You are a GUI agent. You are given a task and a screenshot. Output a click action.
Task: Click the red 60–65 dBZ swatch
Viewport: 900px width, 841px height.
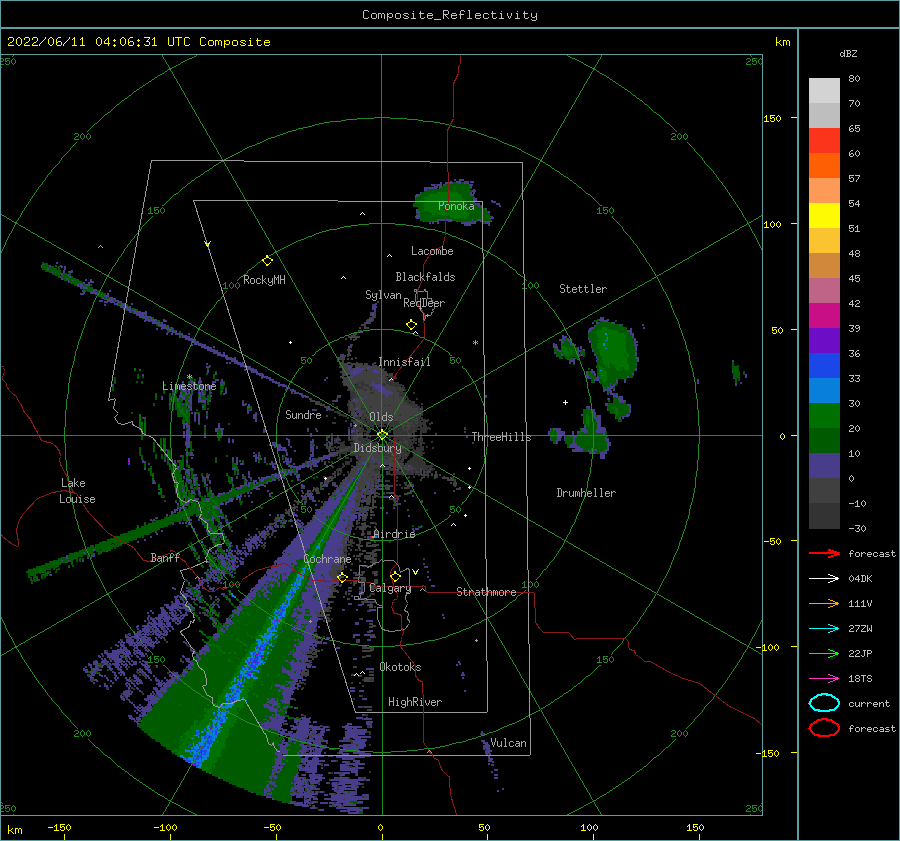click(x=824, y=141)
